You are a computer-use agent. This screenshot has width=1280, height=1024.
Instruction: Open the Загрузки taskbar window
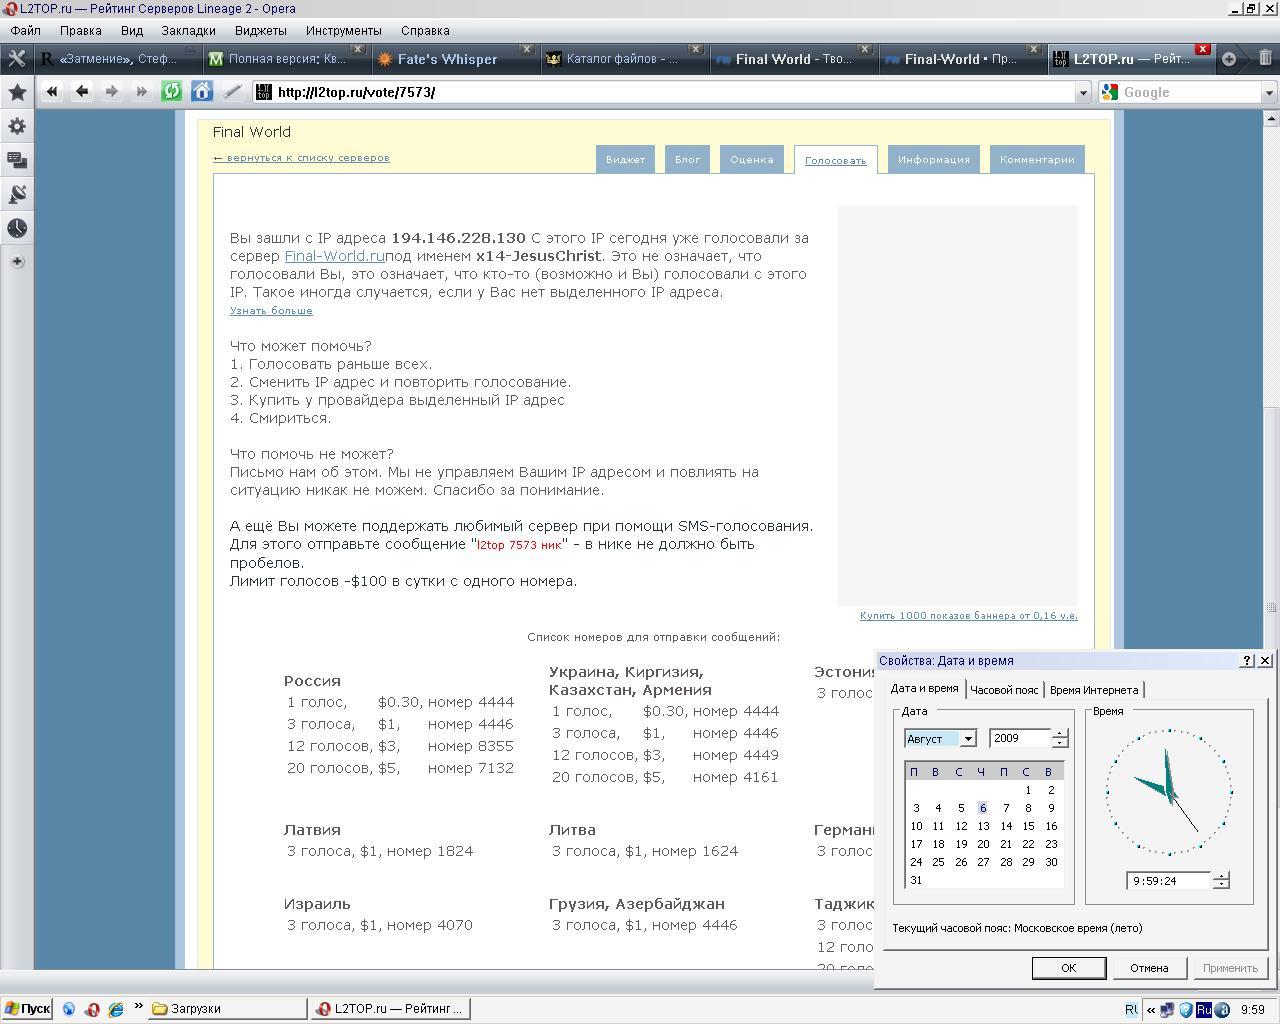(228, 1009)
